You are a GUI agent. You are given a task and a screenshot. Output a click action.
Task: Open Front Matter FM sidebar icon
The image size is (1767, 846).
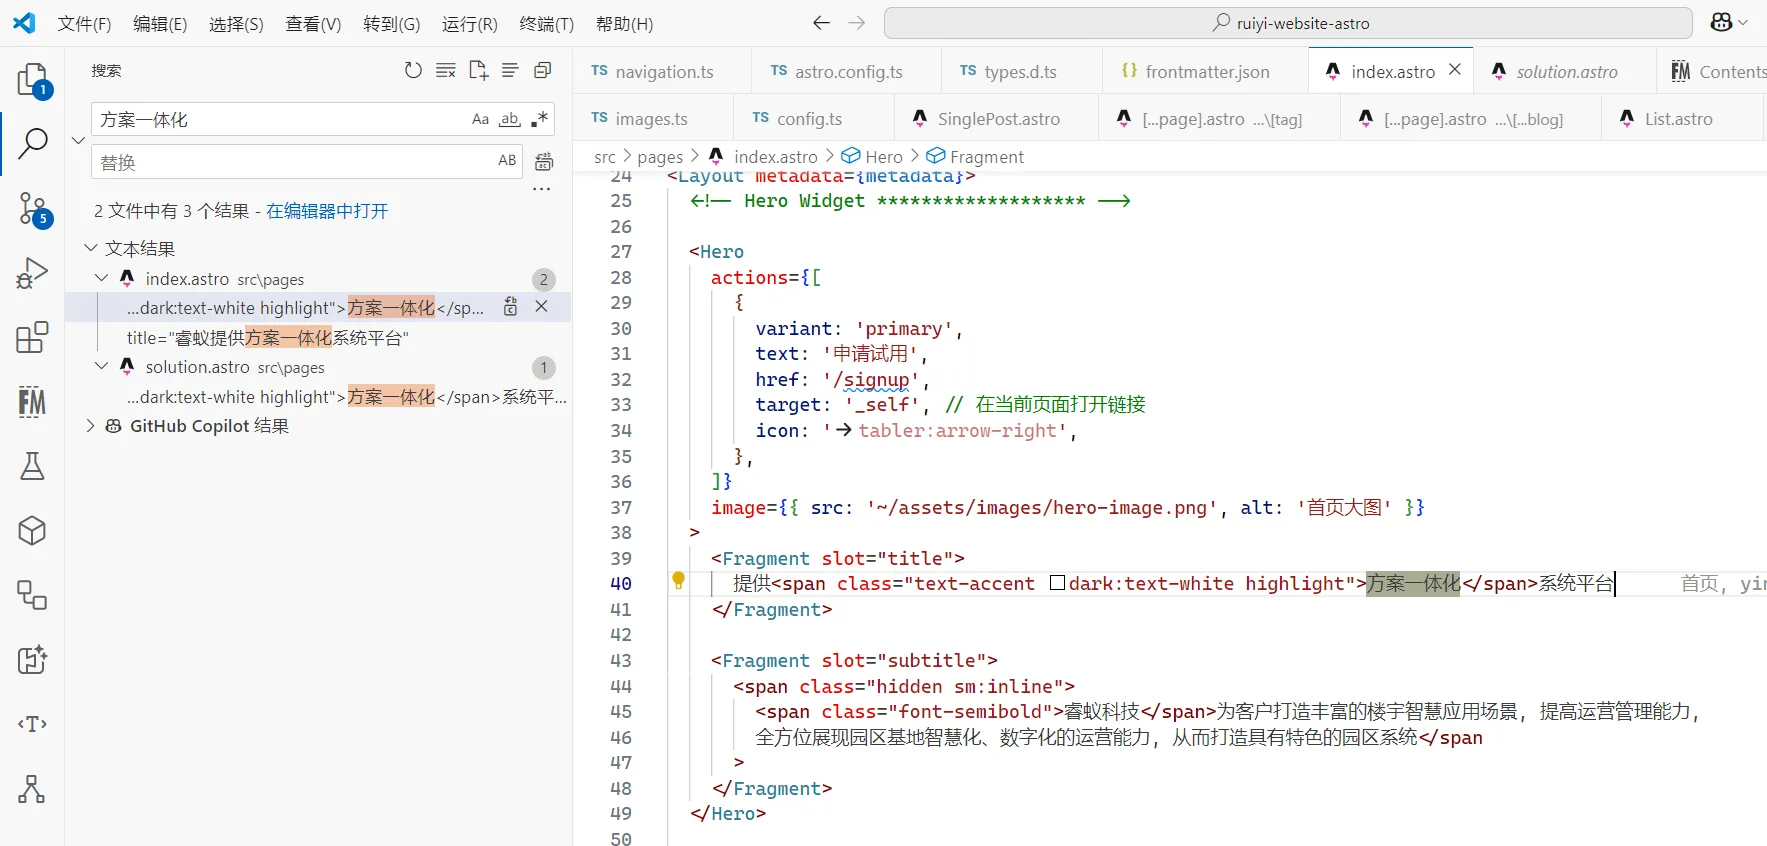click(x=32, y=402)
